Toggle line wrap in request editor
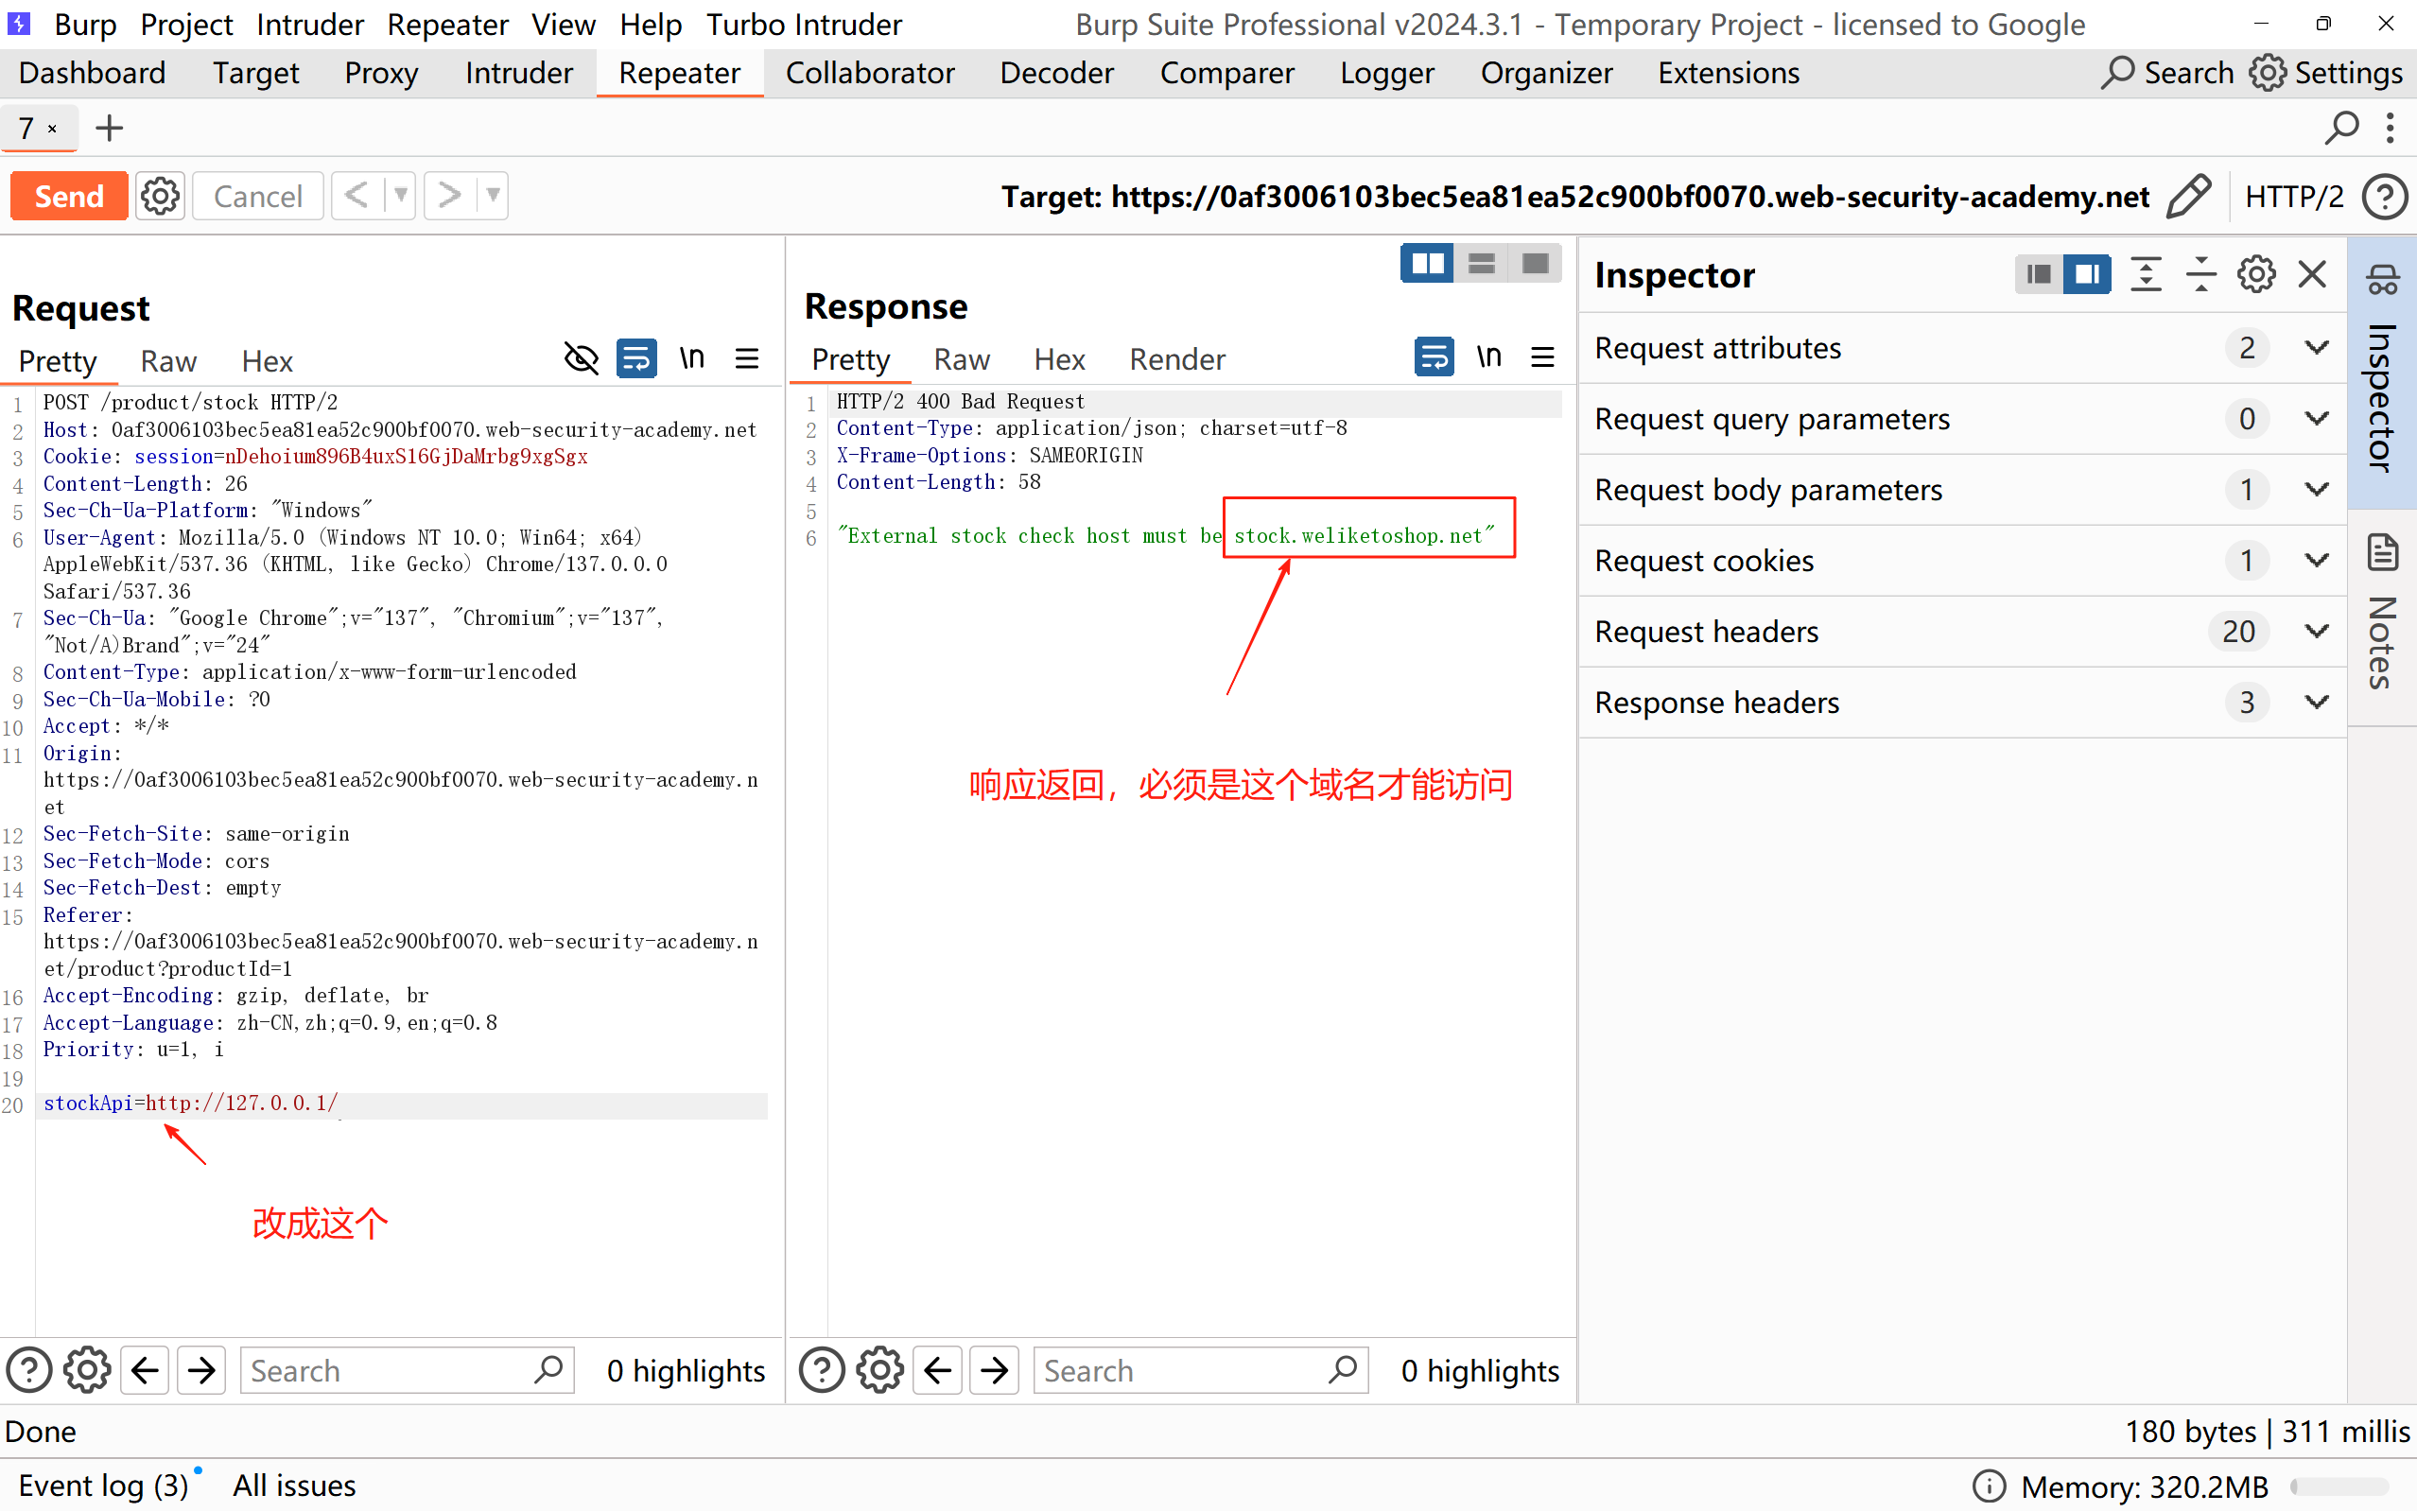 click(636, 359)
